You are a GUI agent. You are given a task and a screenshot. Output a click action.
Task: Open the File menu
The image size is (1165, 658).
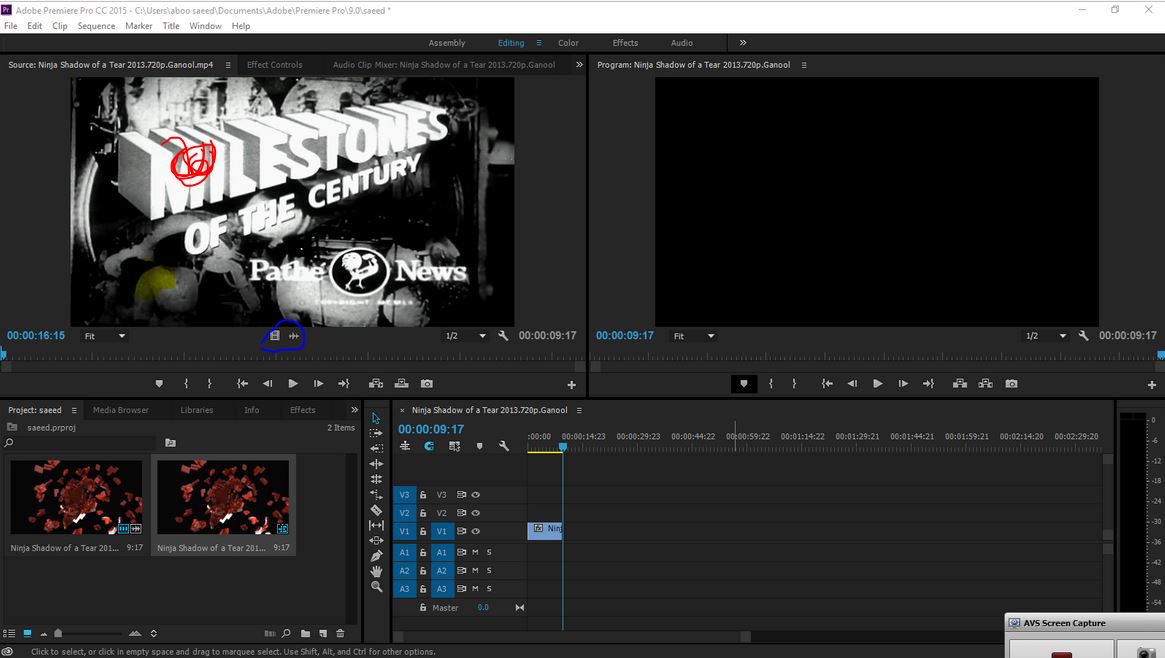pyautogui.click(x=10, y=26)
